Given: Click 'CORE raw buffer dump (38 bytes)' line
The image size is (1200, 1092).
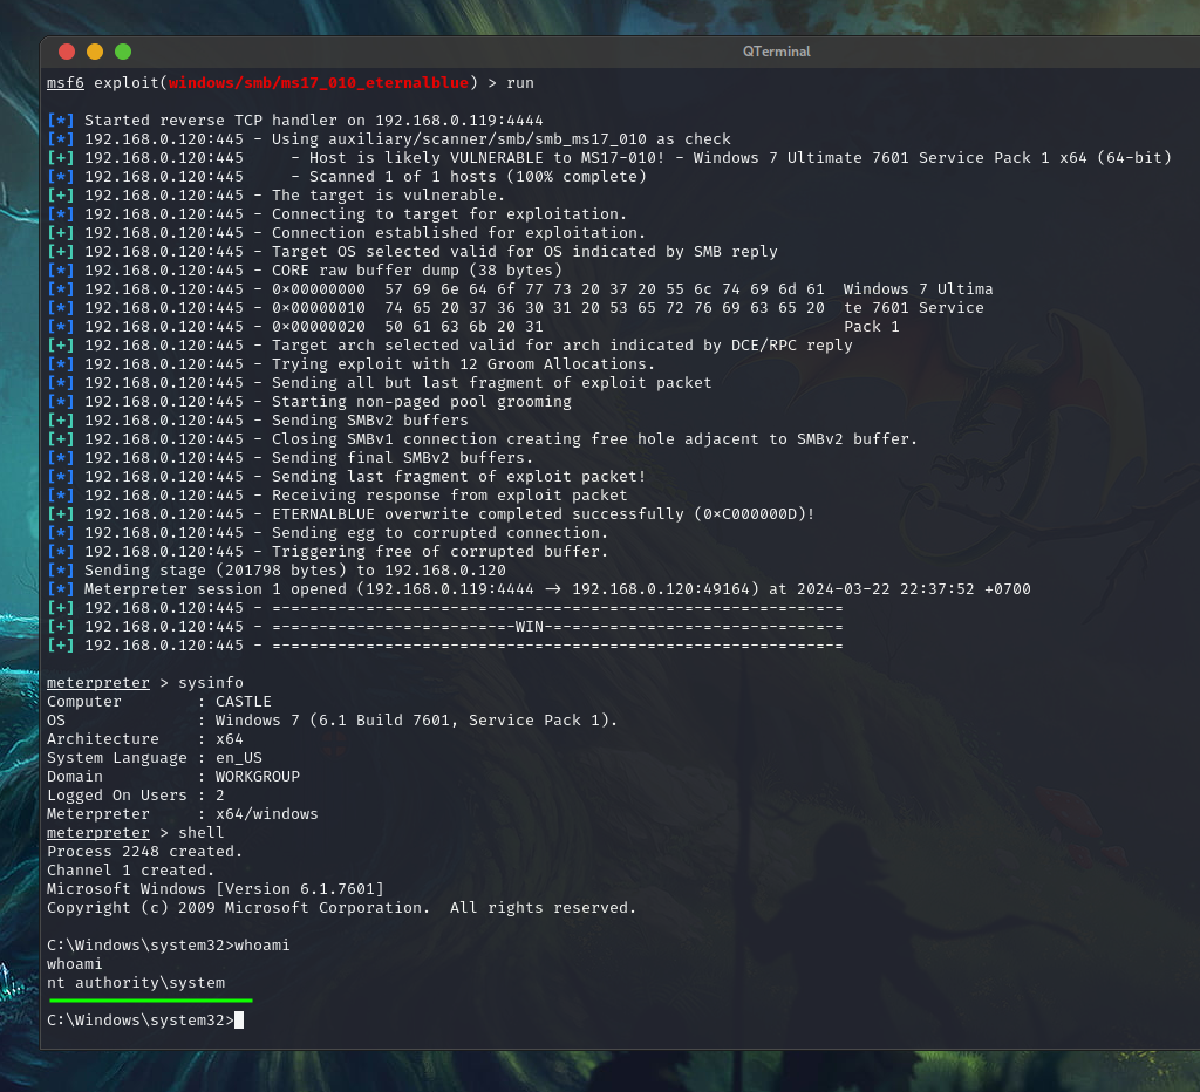Looking at the screenshot, I should pyautogui.click(x=304, y=270).
